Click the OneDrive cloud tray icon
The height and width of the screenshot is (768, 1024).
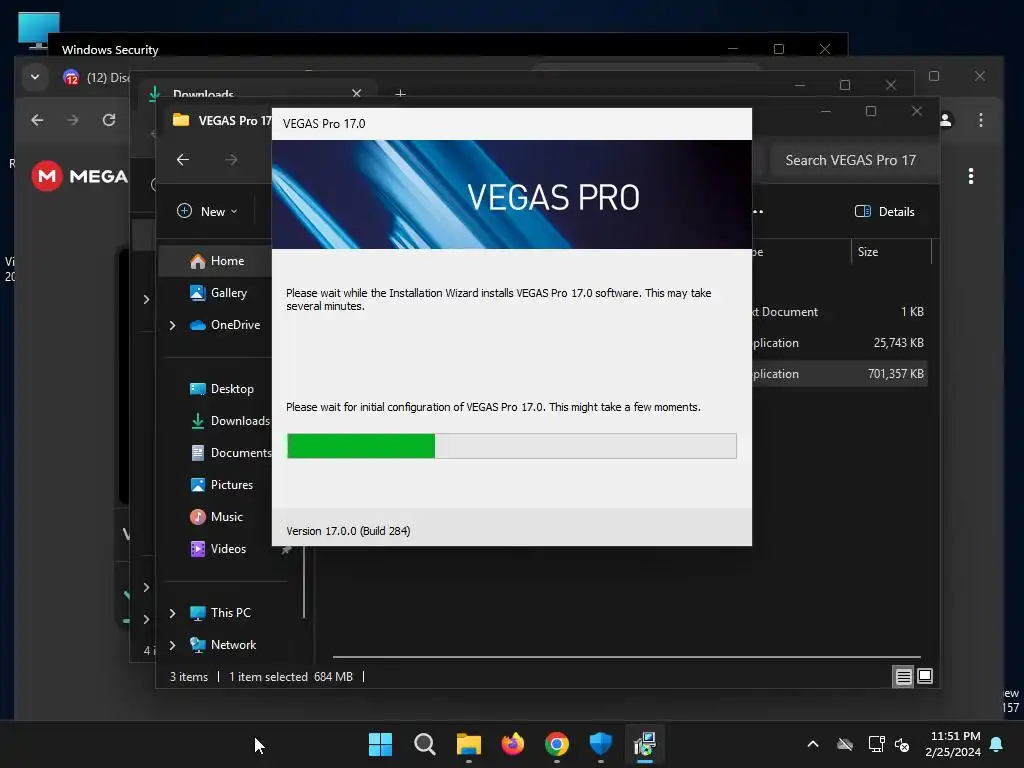tap(845, 744)
